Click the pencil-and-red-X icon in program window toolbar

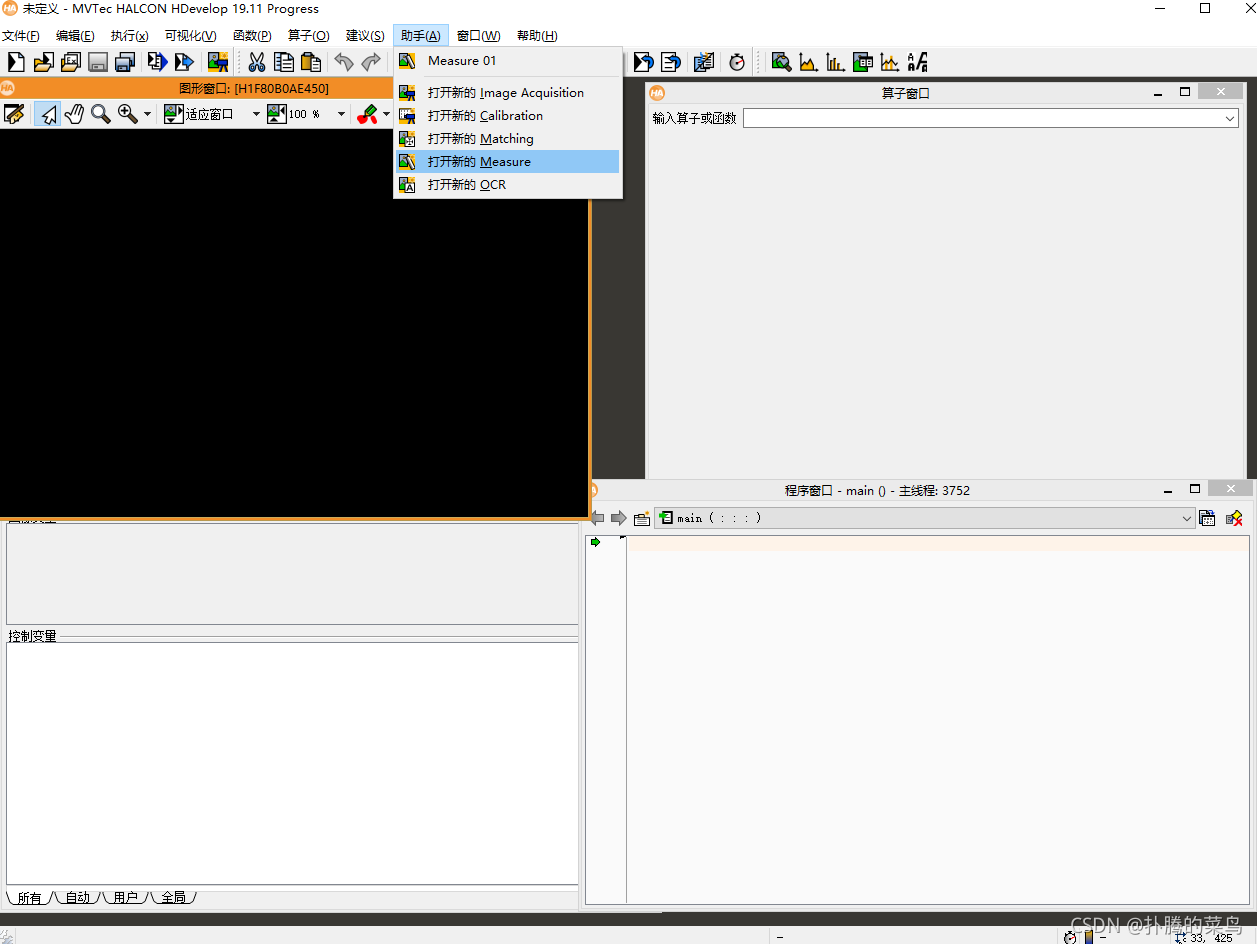pos(1234,518)
